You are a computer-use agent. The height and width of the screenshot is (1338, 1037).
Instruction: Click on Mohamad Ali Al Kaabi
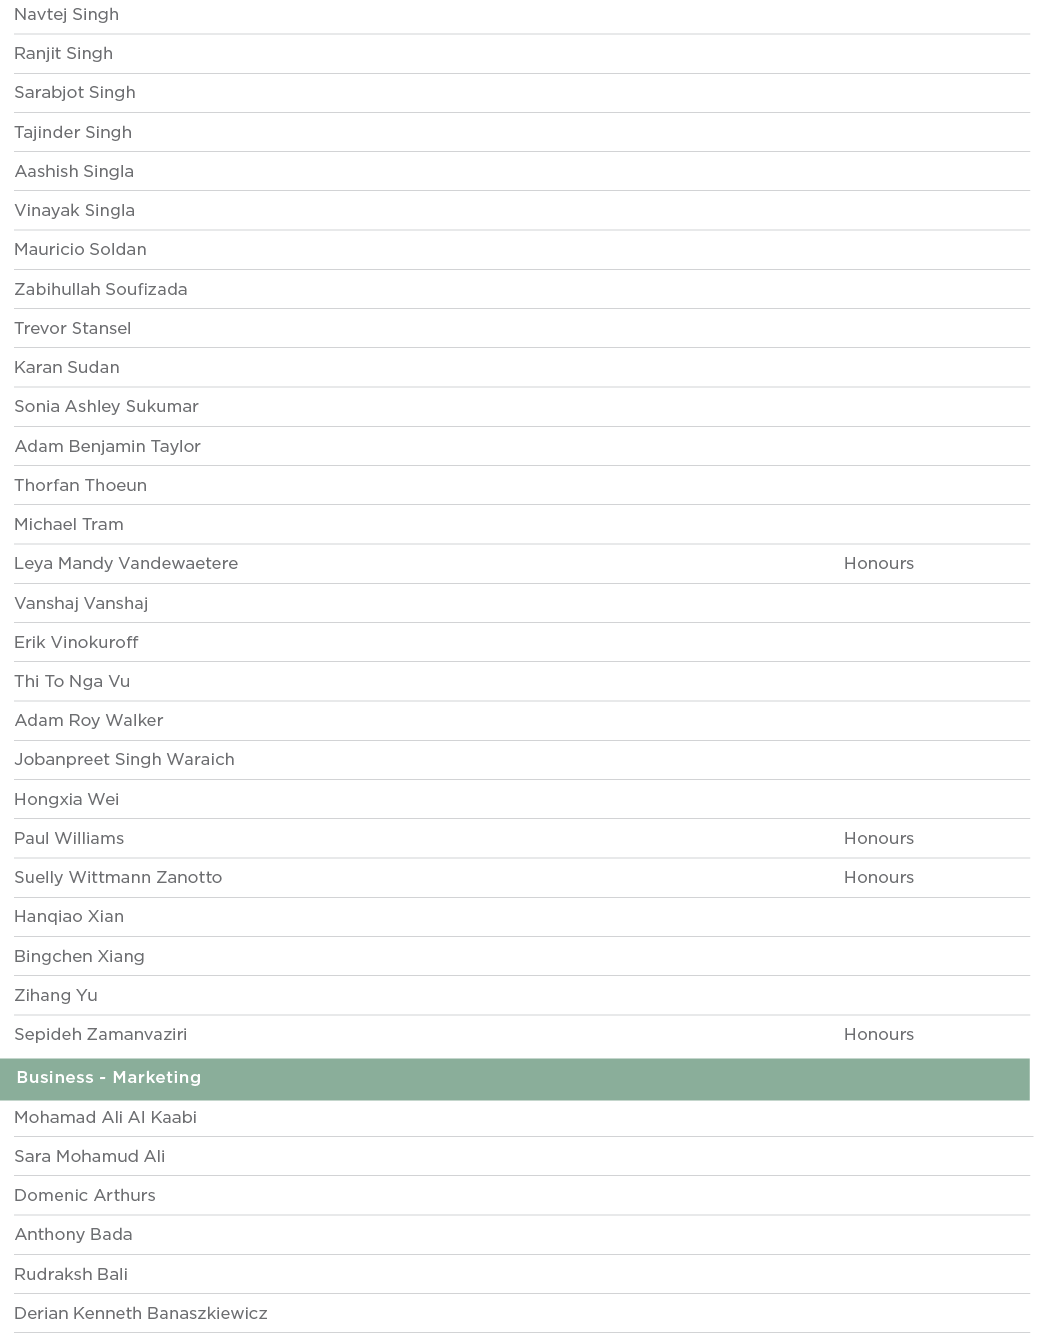105,1117
